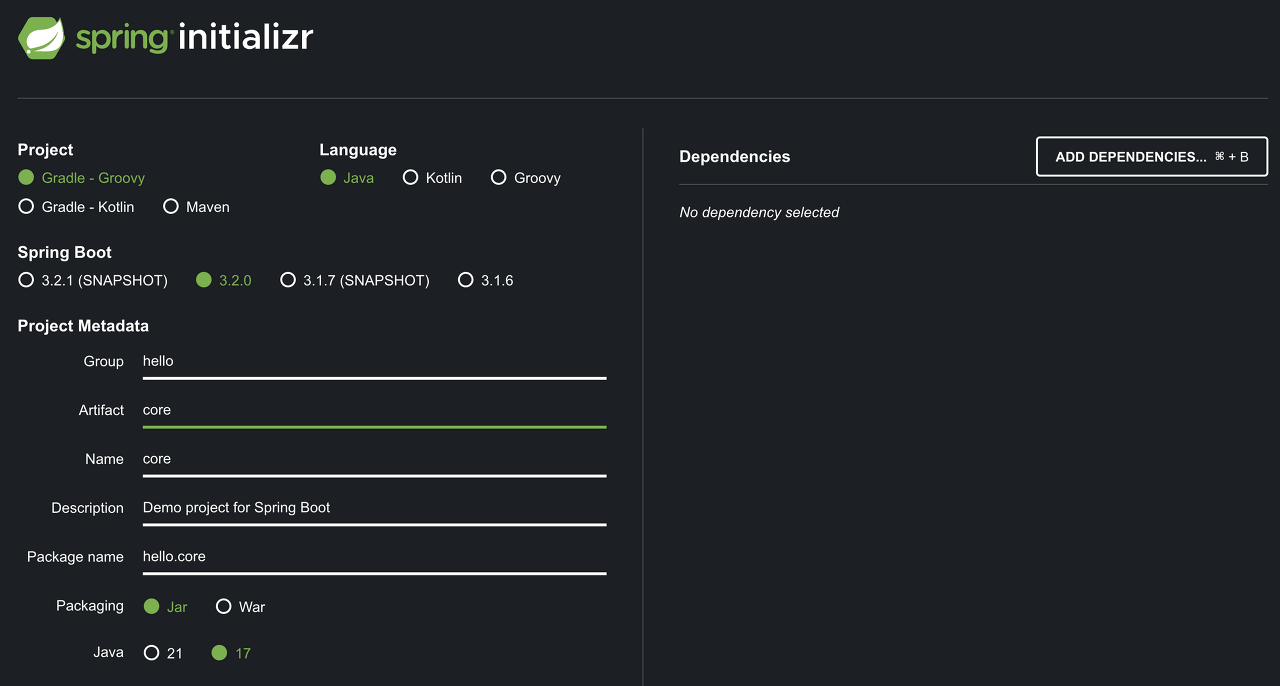Select Java version 17

click(x=231, y=653)
